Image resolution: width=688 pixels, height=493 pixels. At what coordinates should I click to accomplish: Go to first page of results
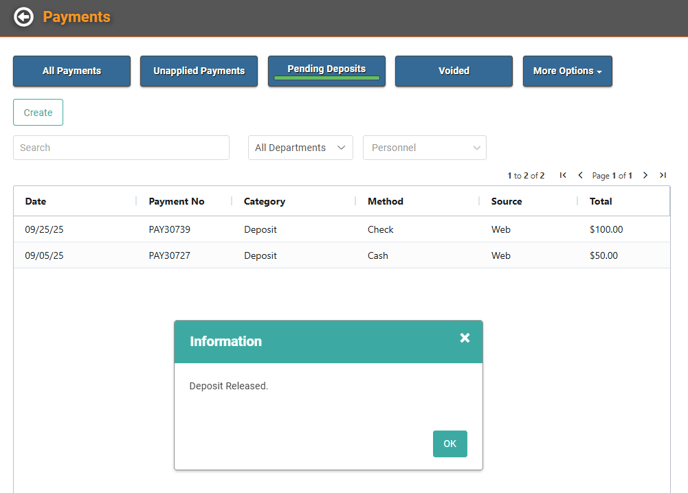[x=563, y=175]
